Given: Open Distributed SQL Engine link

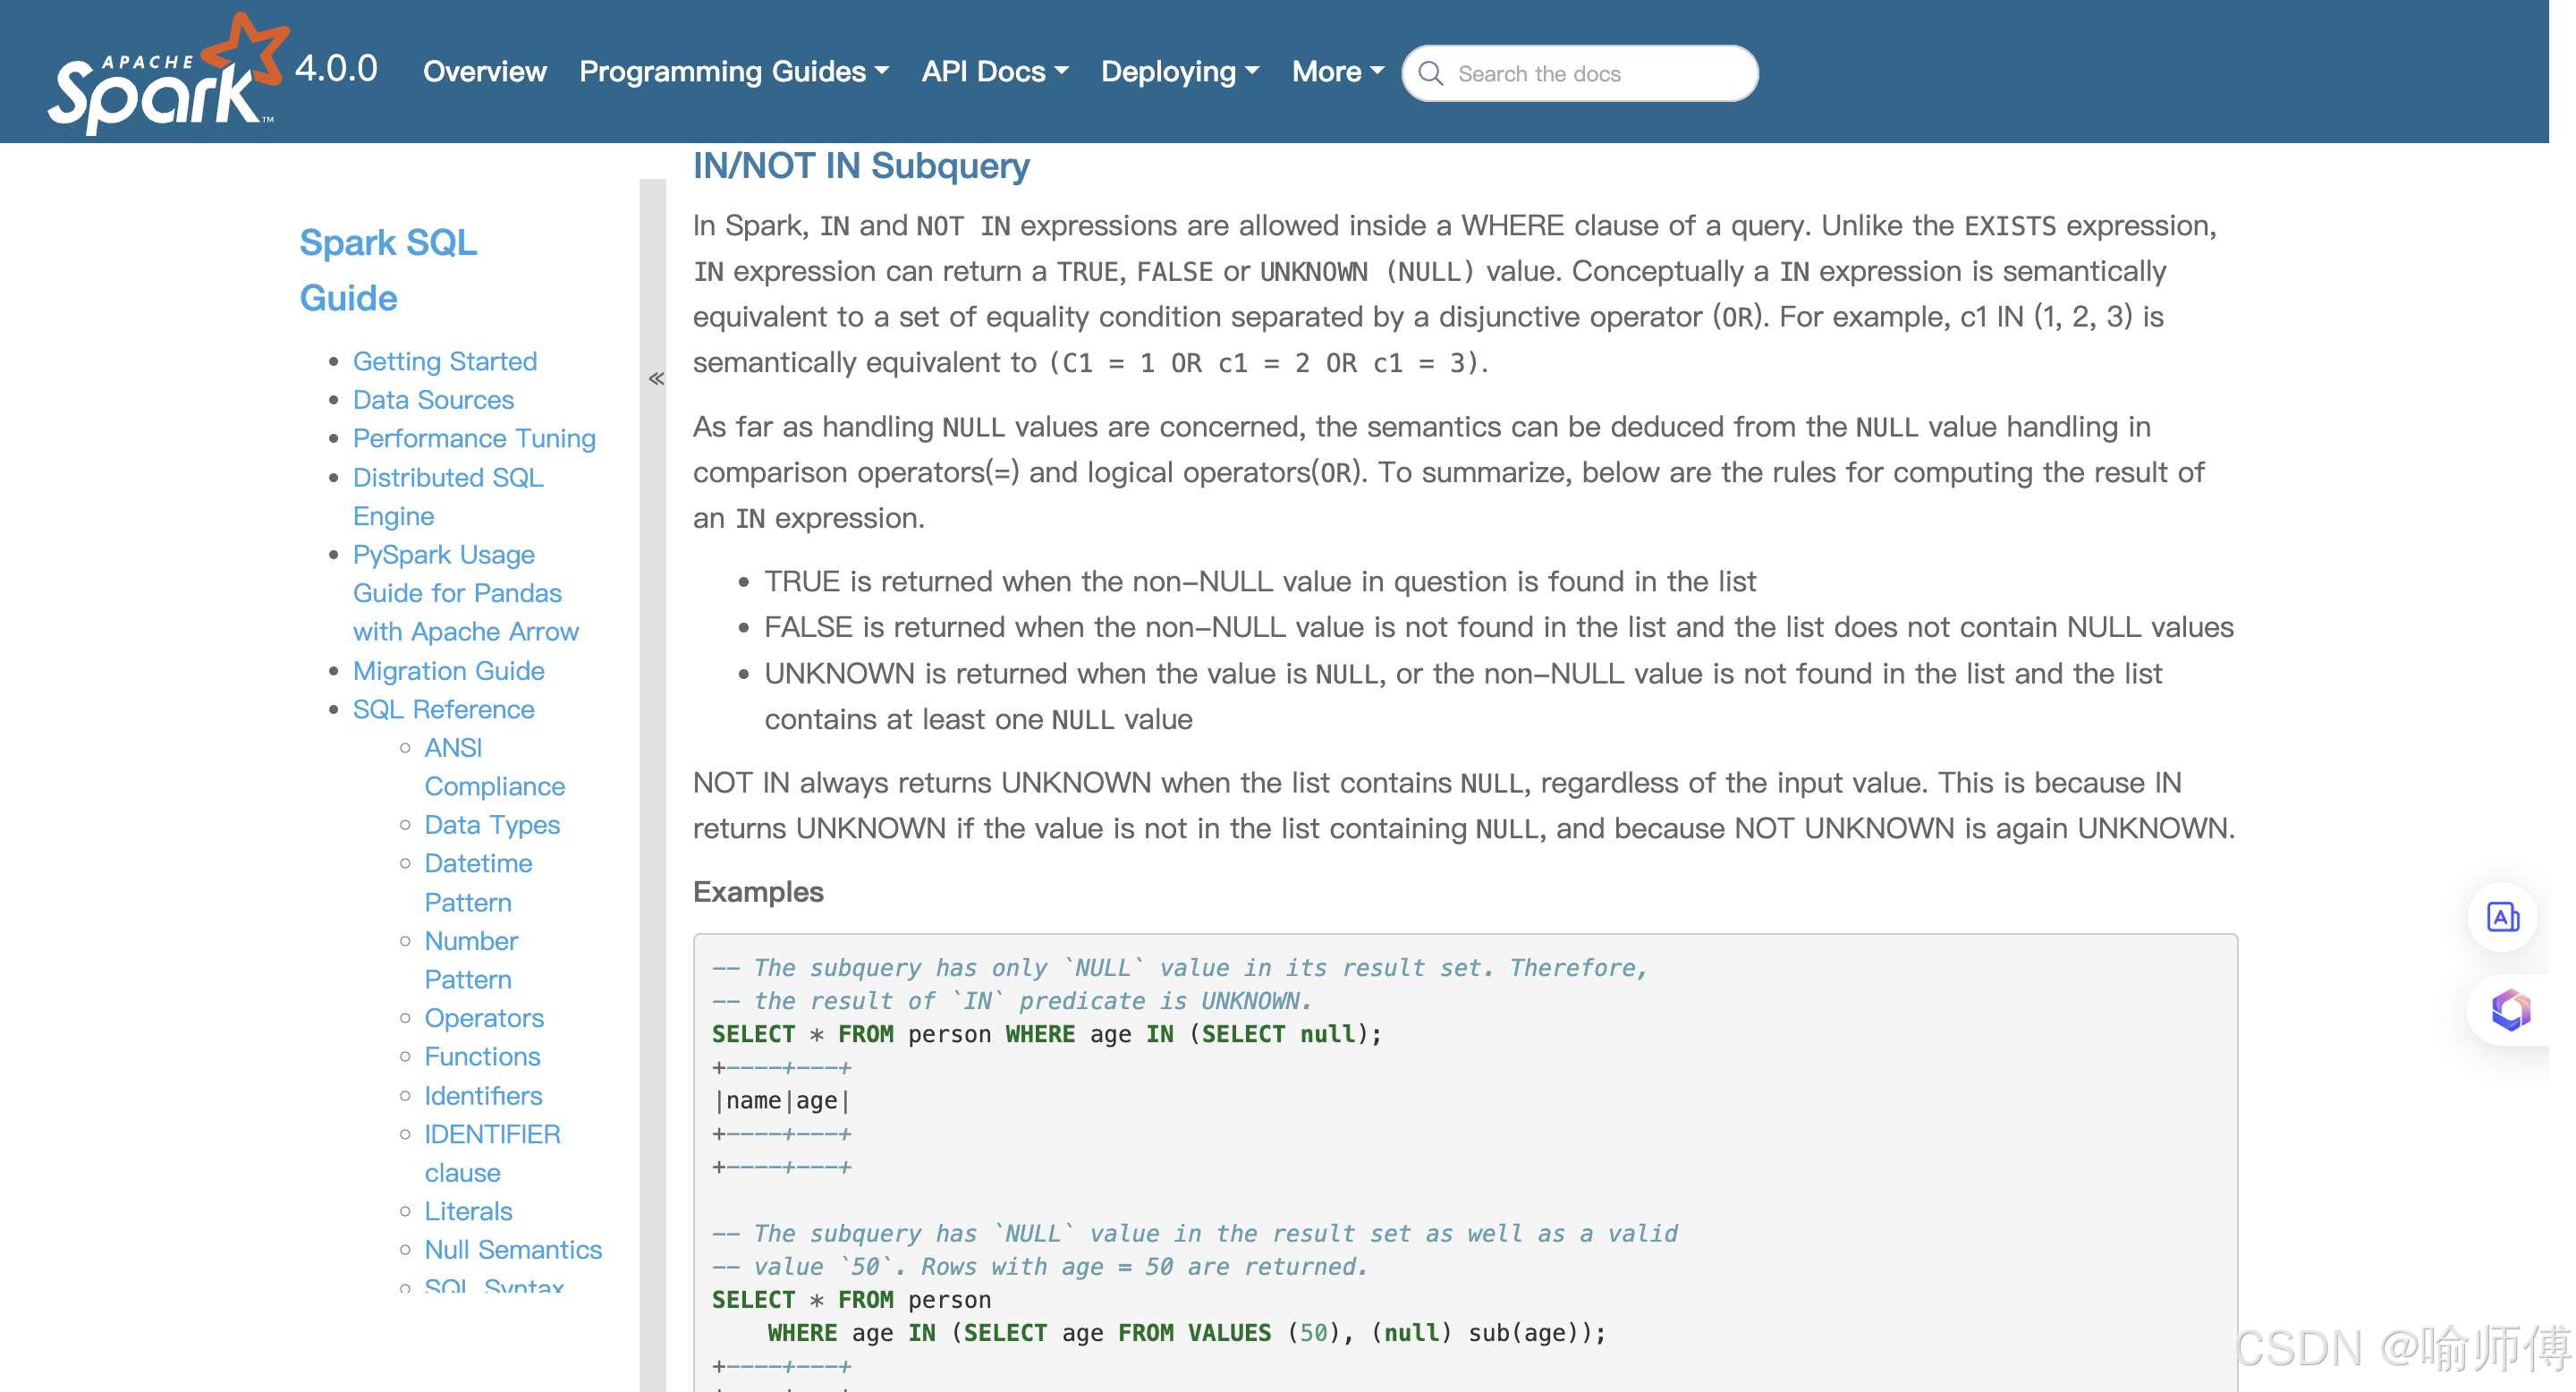Looking at the screenshot, I should [448, 497].
